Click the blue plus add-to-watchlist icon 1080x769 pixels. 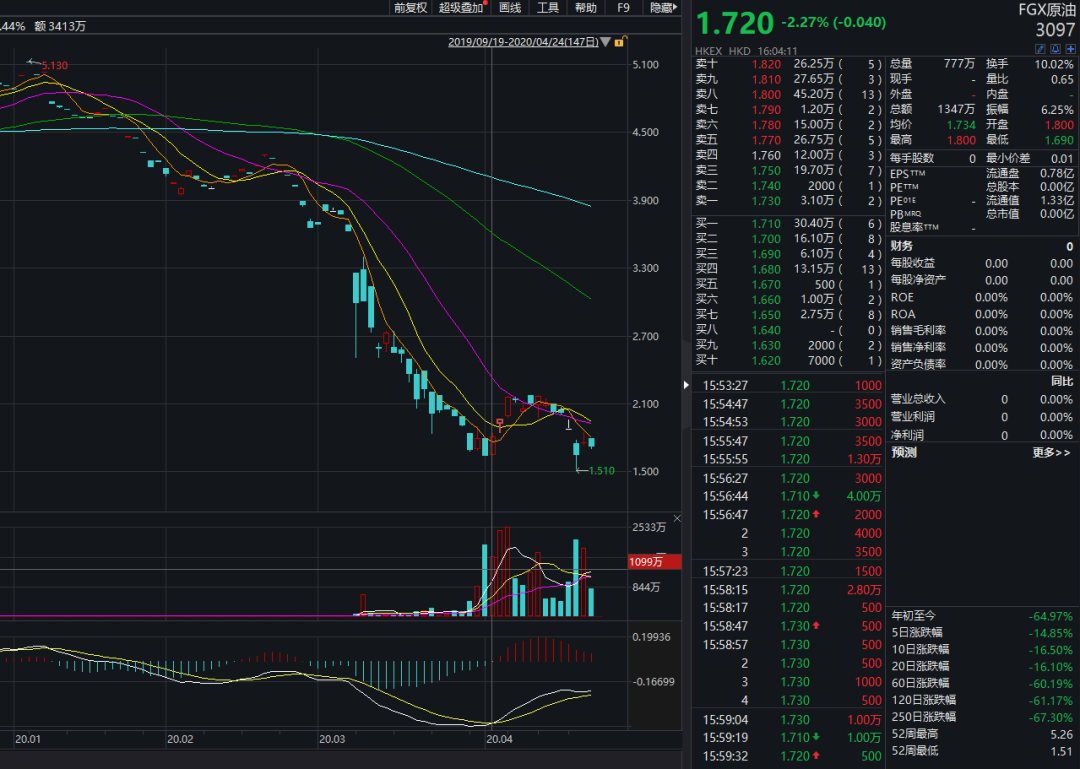tap(1070, 49)
